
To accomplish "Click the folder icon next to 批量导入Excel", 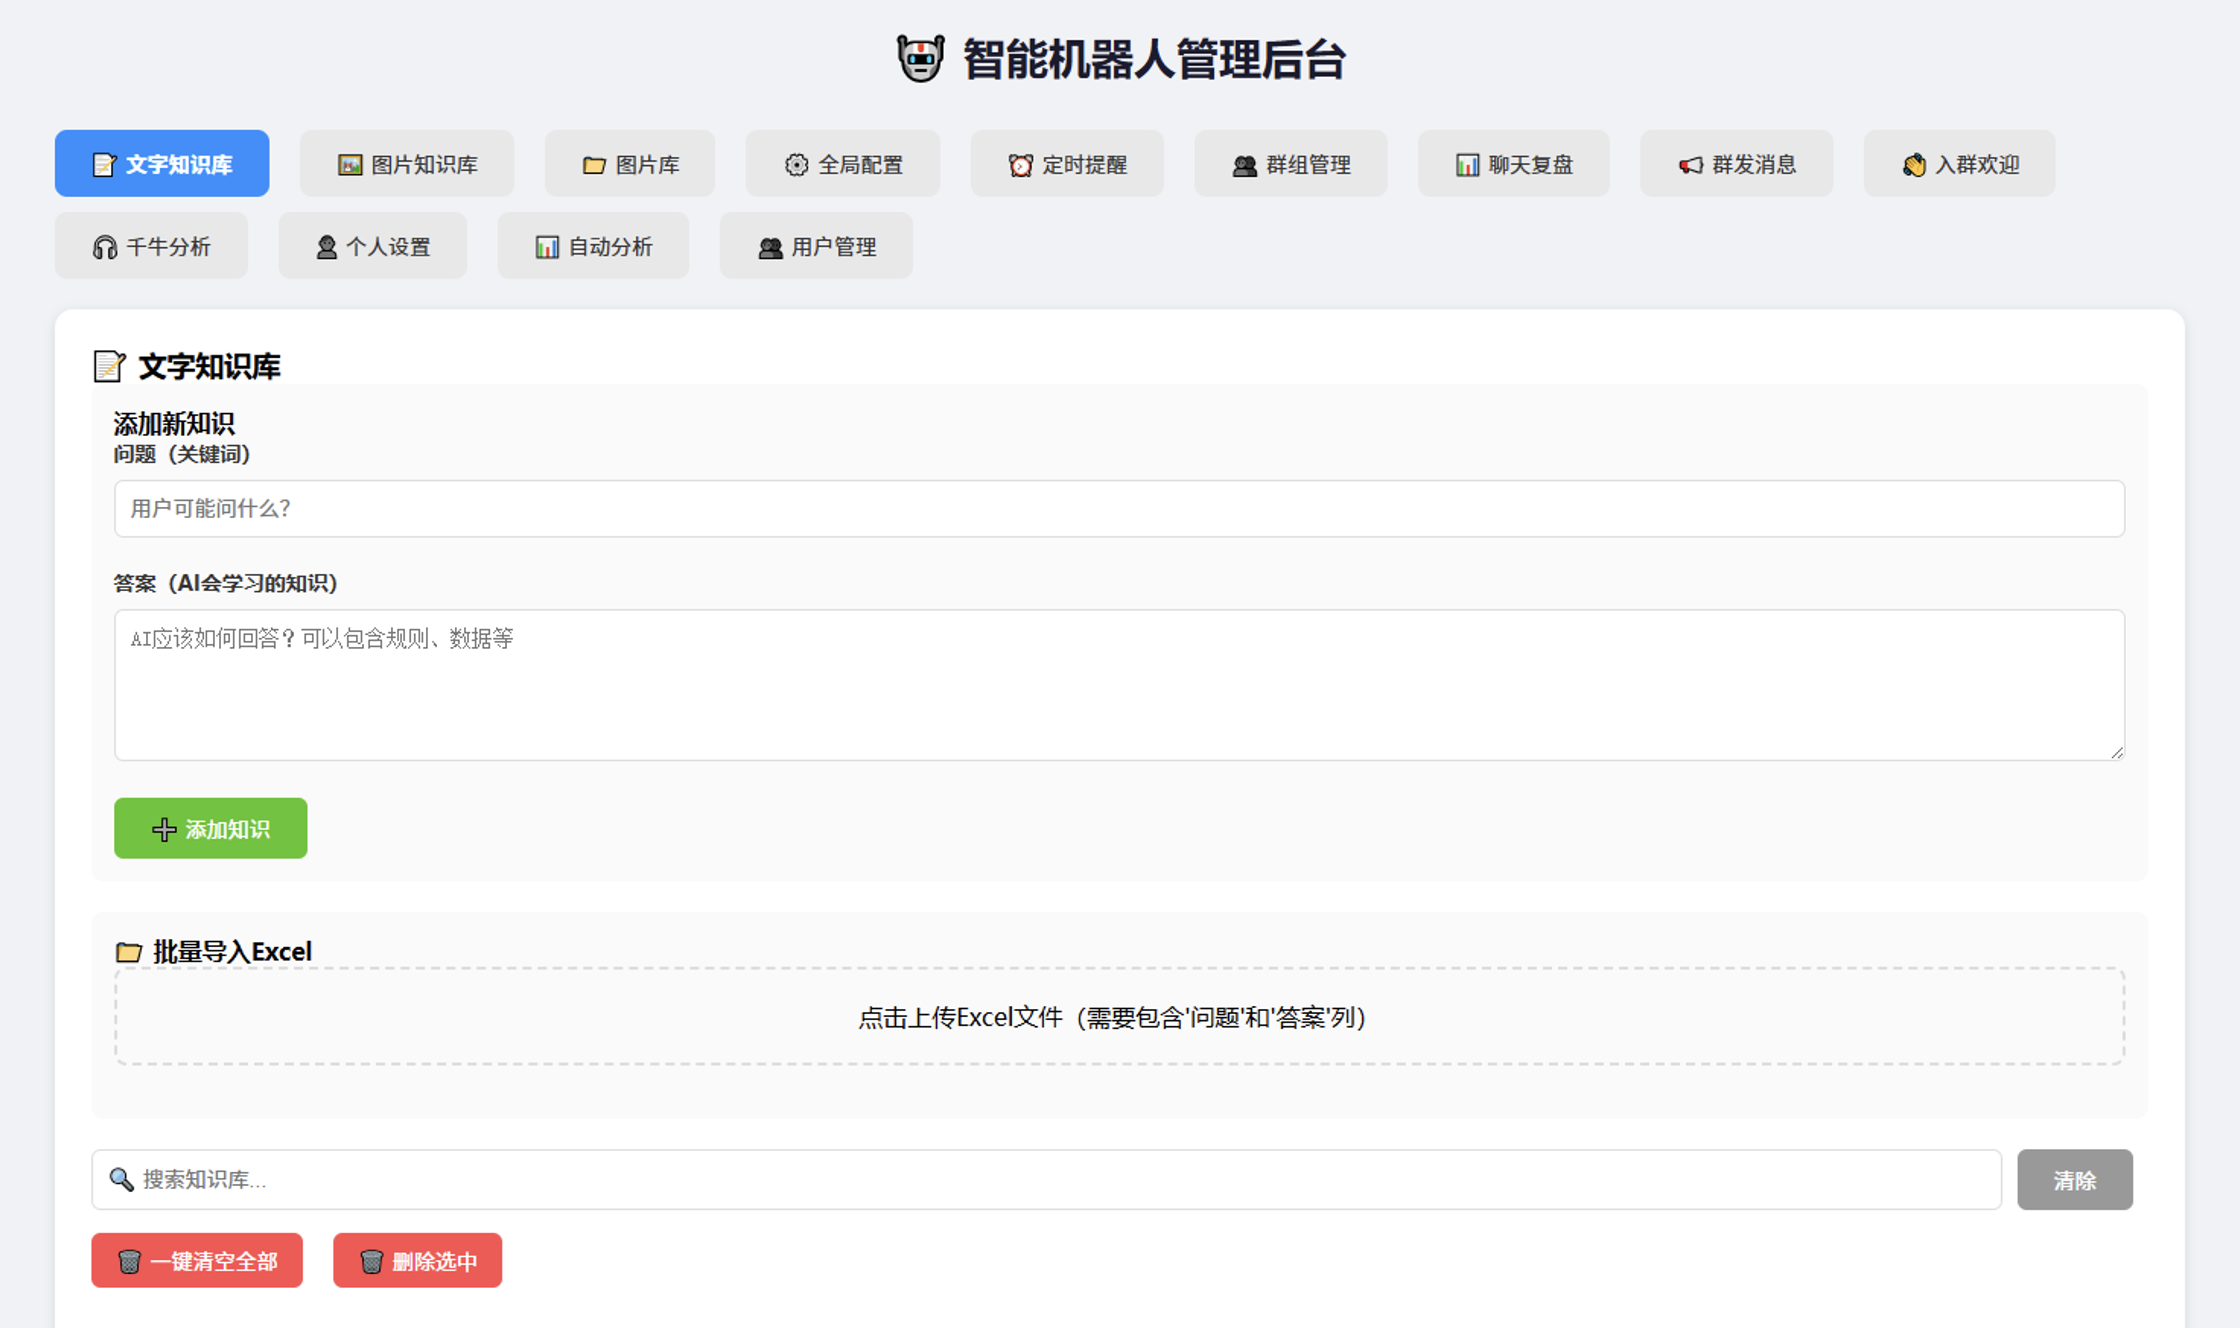I will [x=129, y=951].
